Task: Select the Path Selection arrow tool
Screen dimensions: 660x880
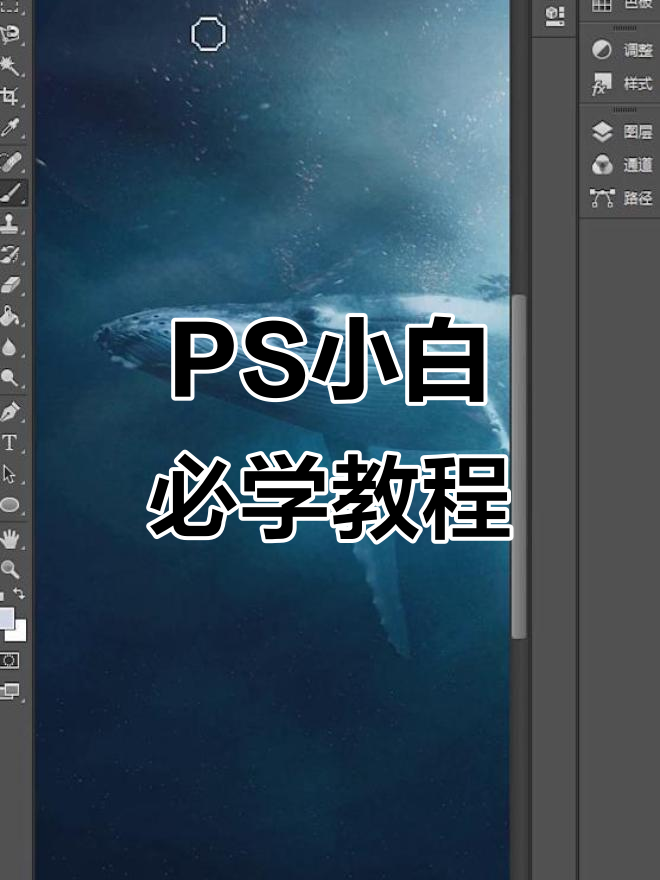Action: pyautogui.click(x=9, y=474)
